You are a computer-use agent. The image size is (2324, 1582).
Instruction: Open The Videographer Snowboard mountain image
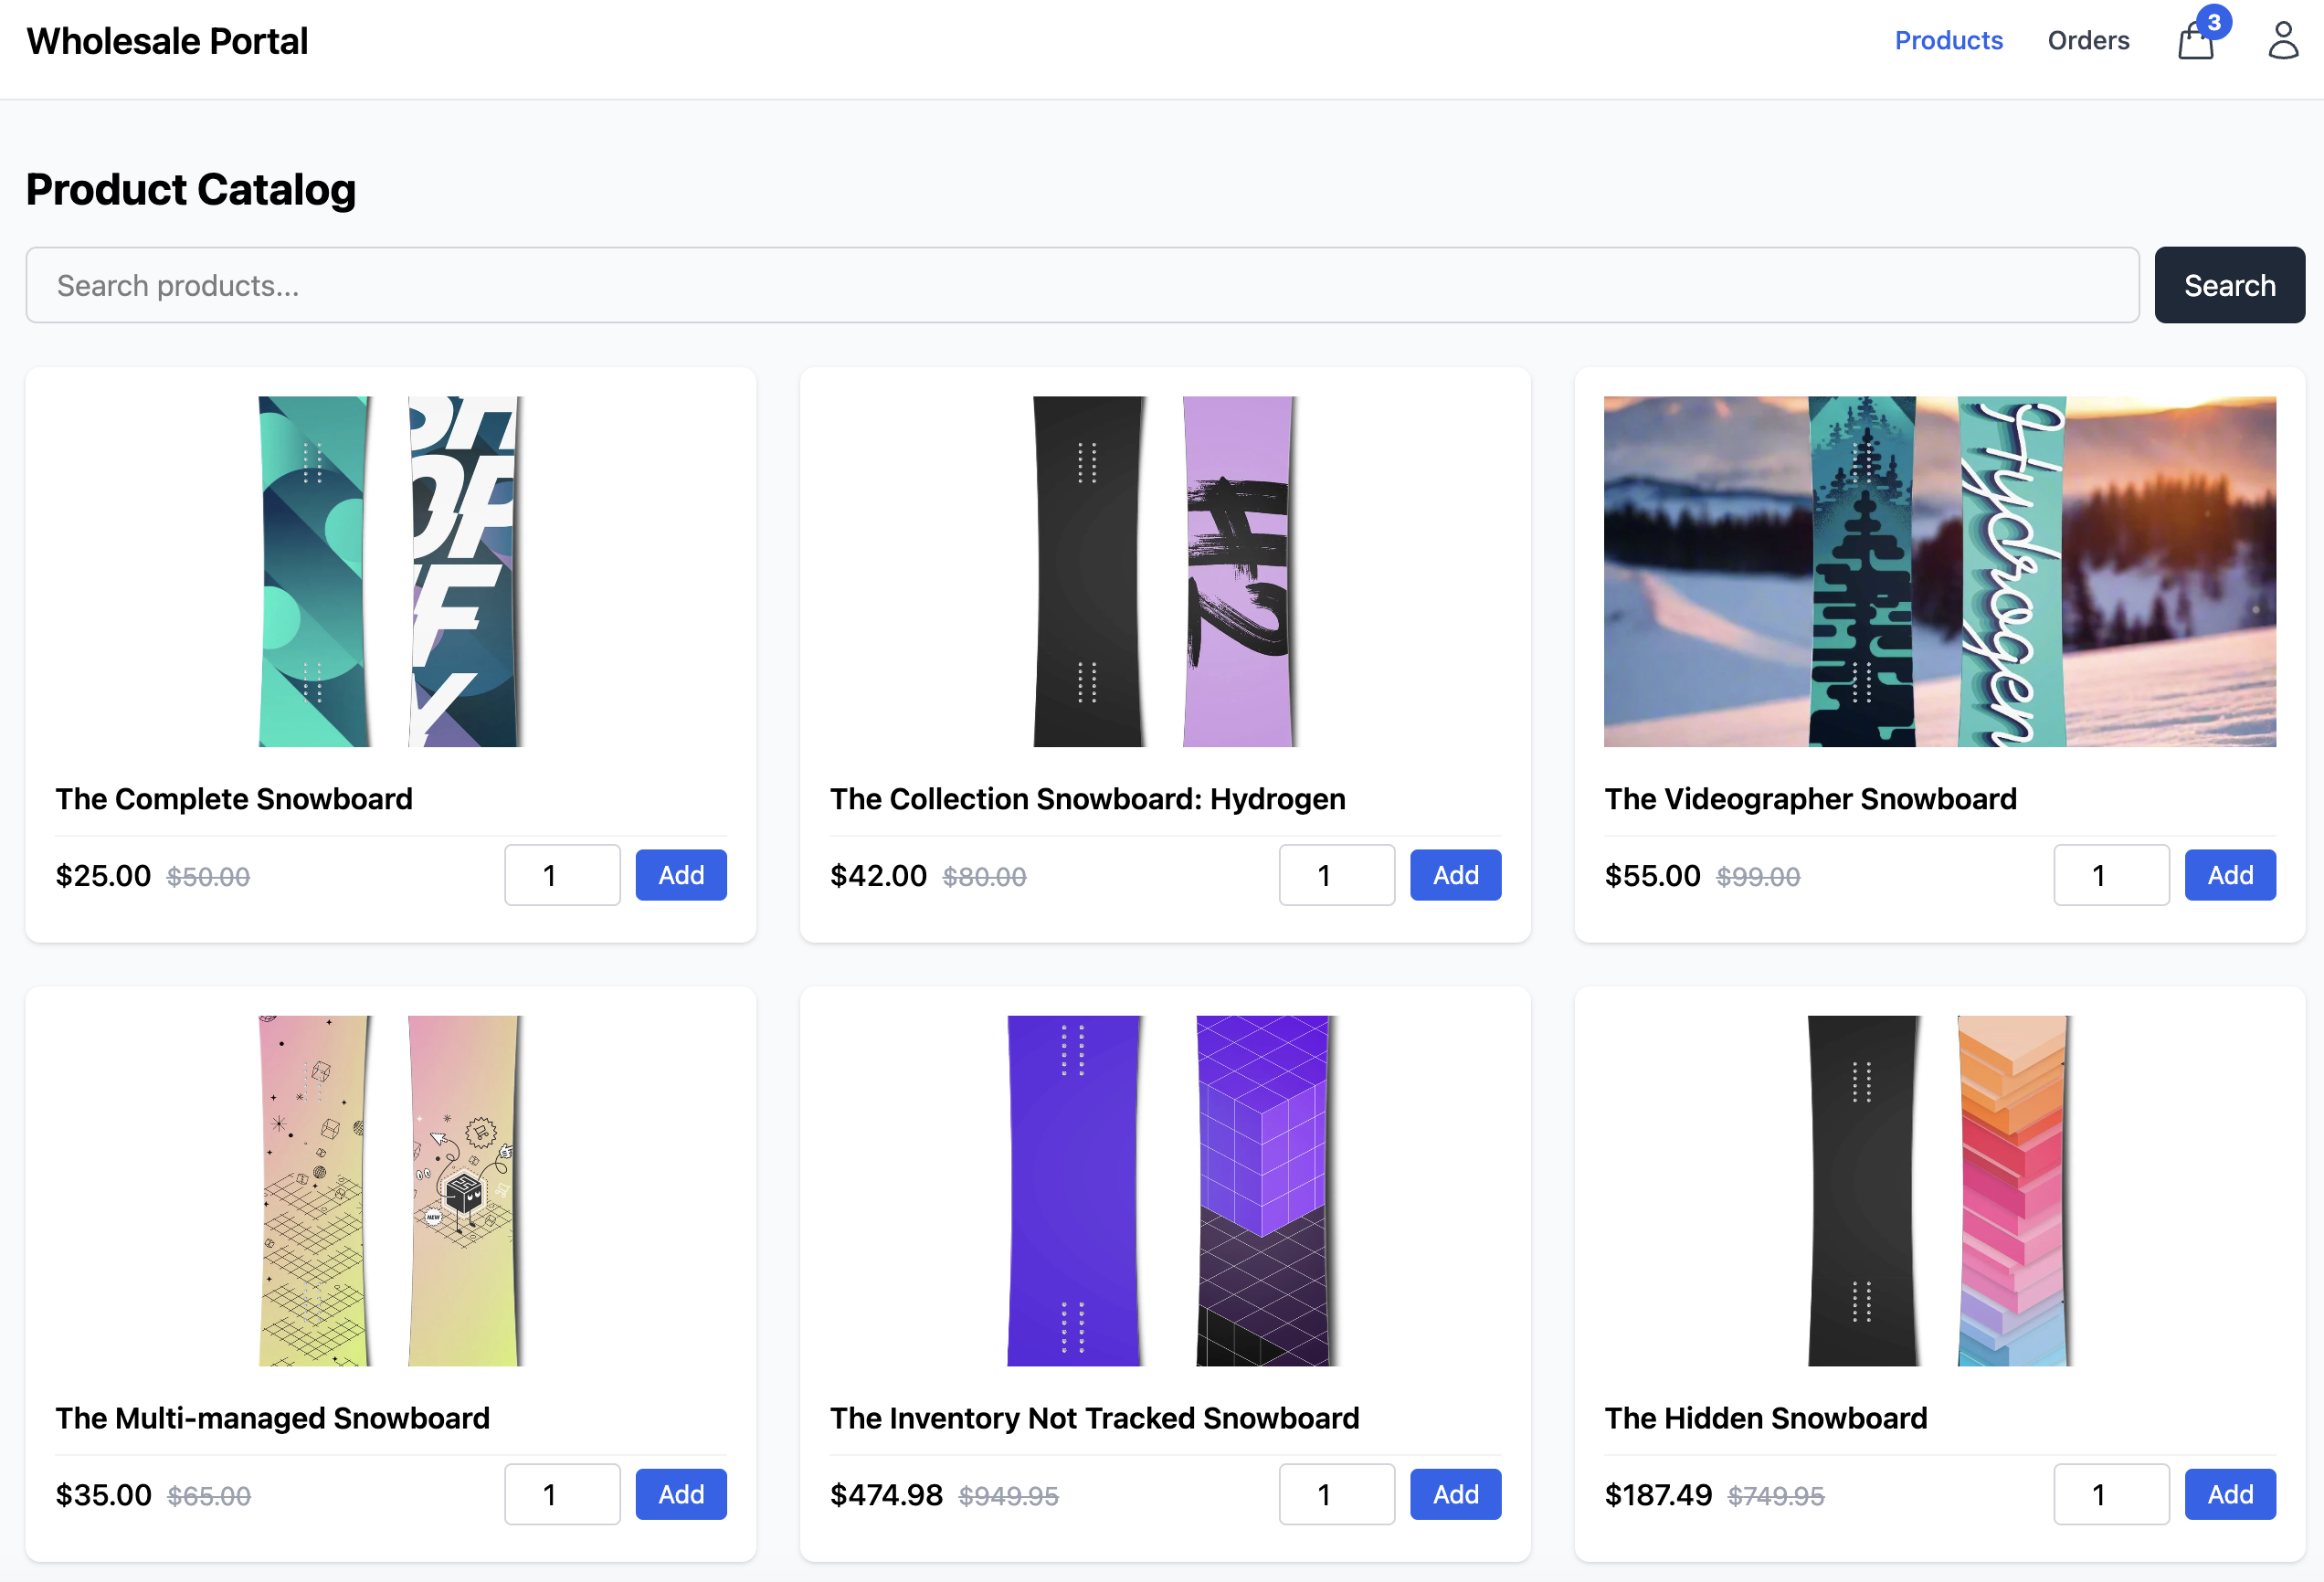1940,571
